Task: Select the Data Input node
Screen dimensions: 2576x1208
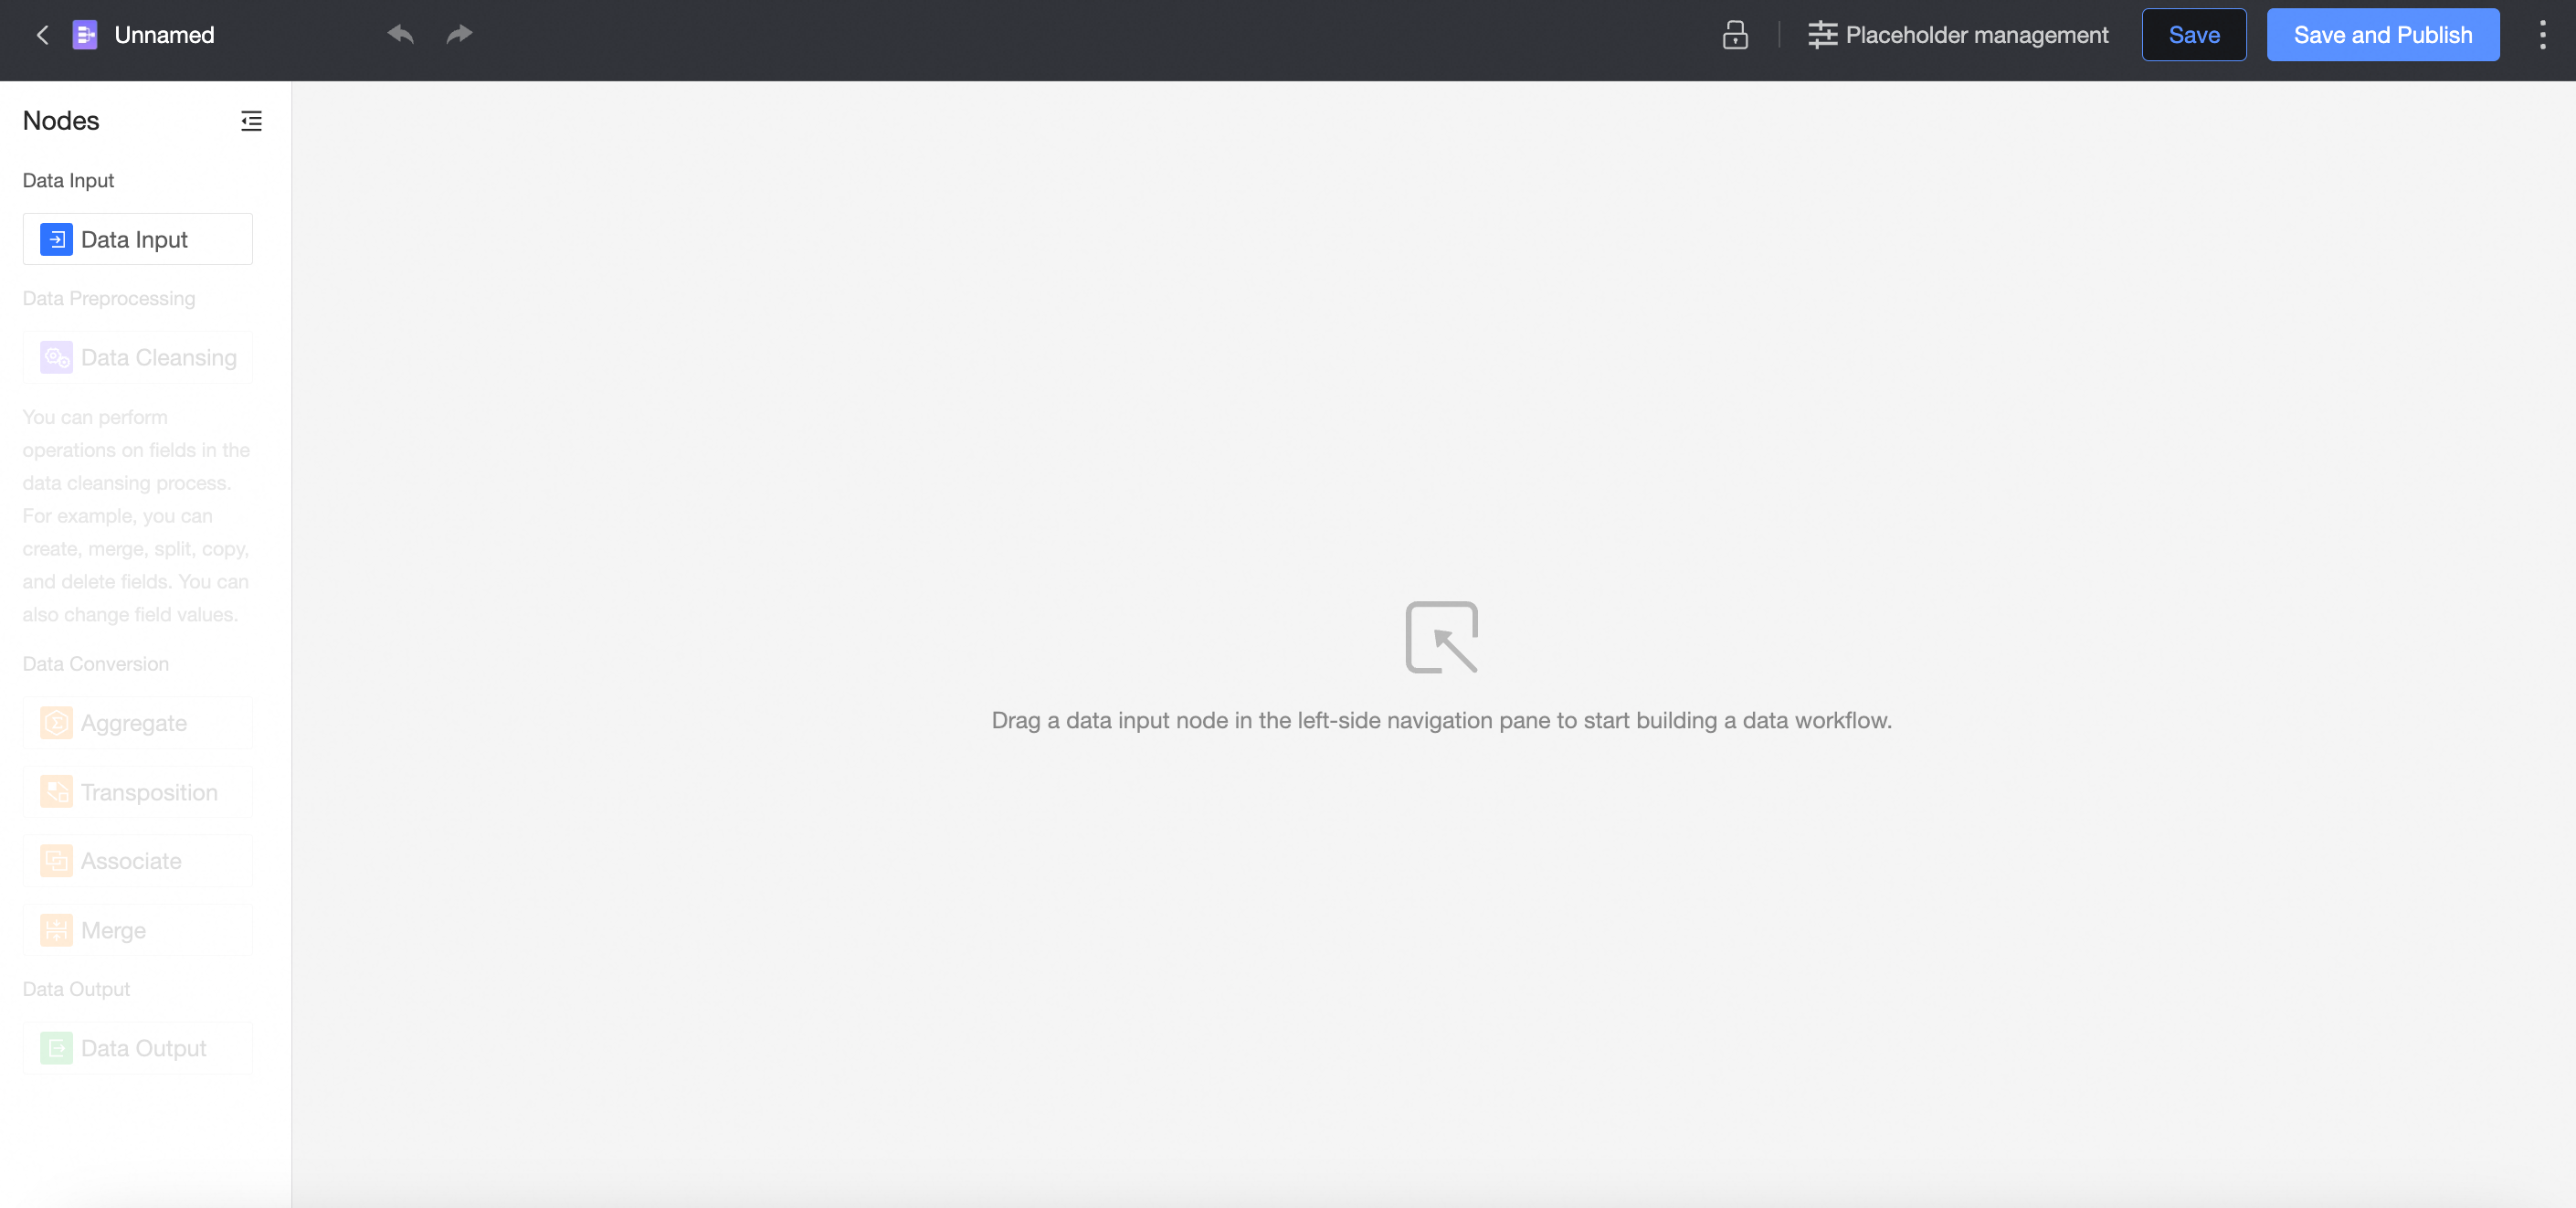Action: [x=138, y=239]
